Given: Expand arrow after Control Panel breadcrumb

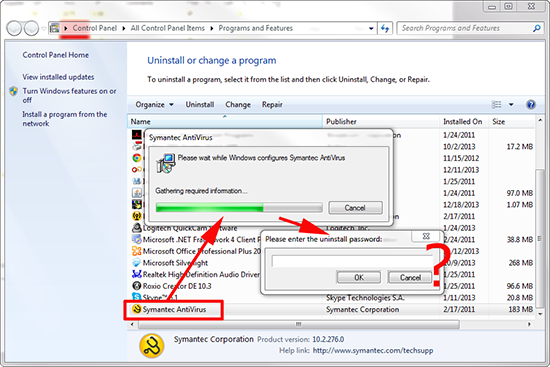Looking at the screenshot, I should pos(123,28).
